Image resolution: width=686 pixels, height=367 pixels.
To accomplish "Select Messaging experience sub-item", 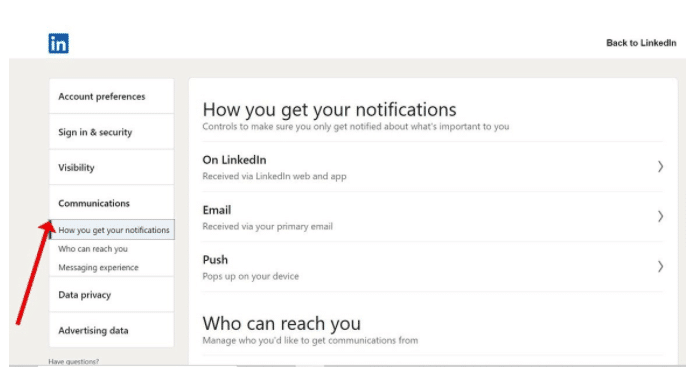I will tap(98, 267).
